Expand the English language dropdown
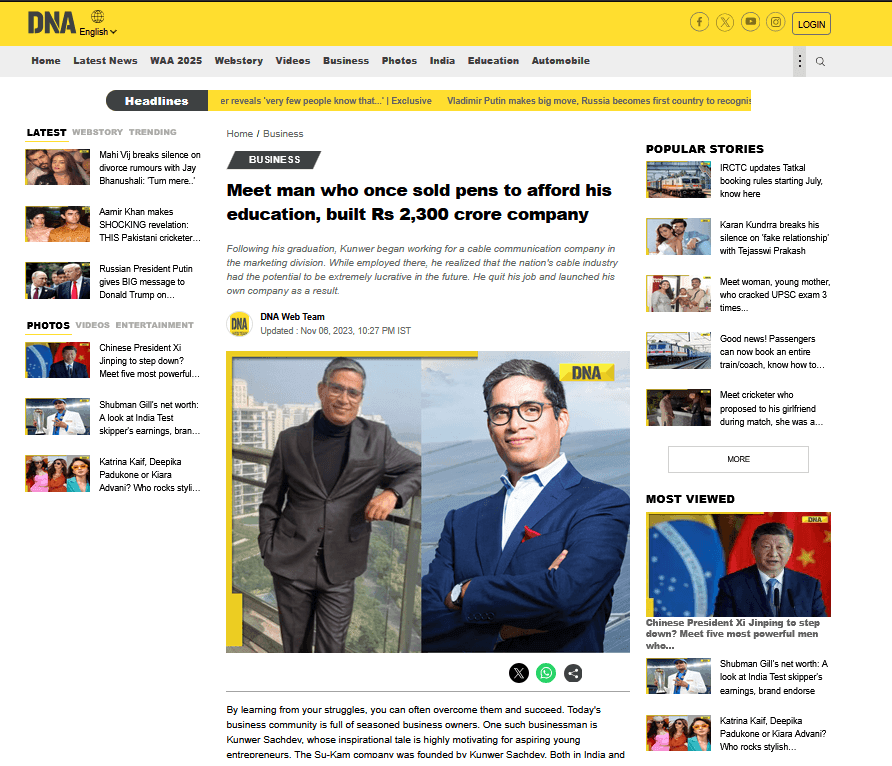This screenshot has width=892, height=766. (98, 32)
